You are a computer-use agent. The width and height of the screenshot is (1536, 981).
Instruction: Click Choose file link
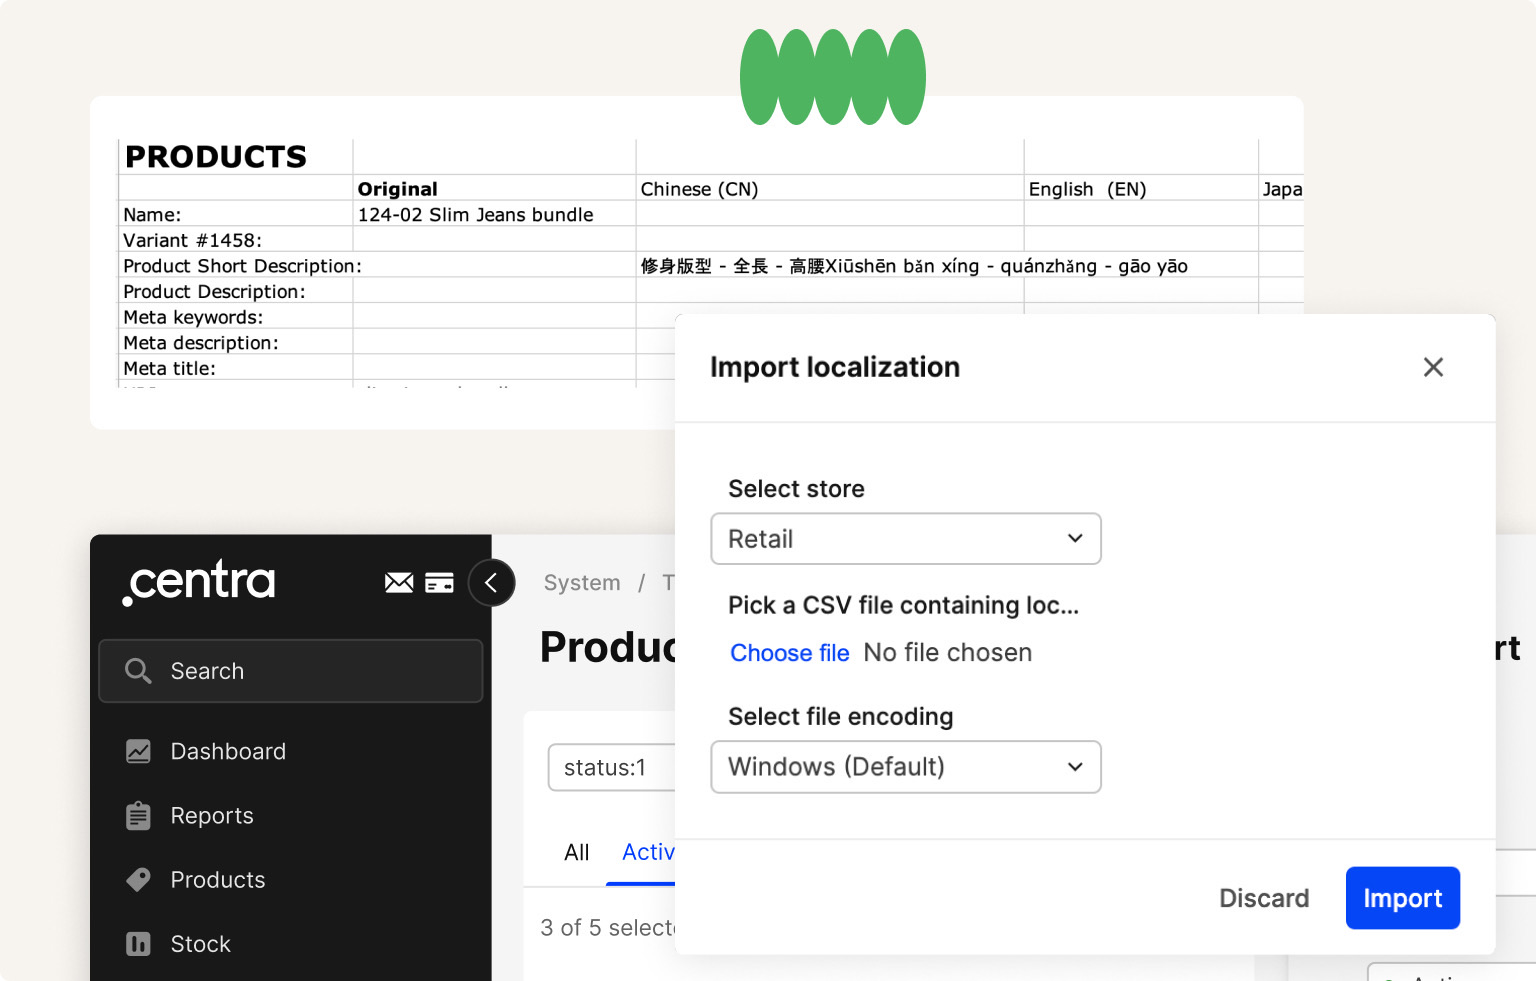(x=789, y=653)
